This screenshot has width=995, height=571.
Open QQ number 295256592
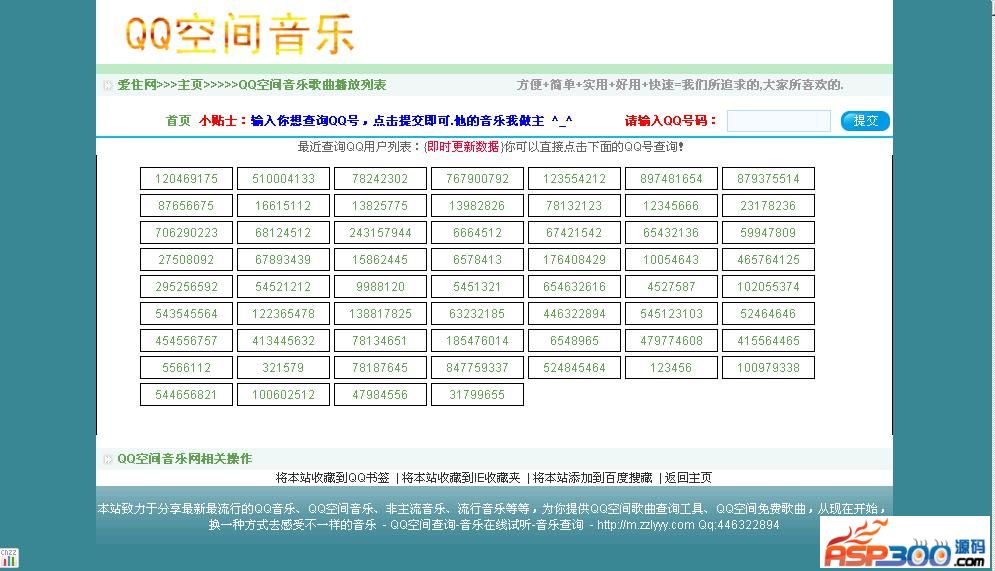click(187, 287)
